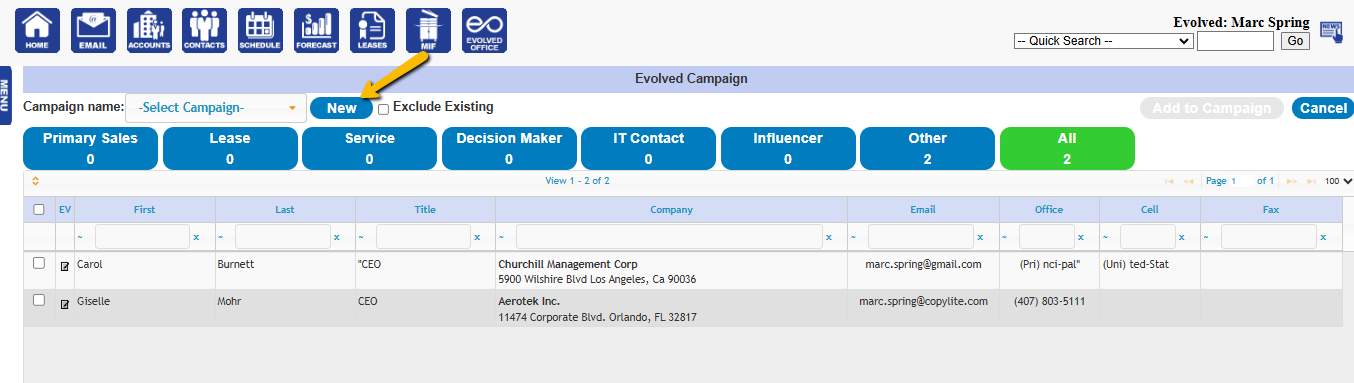The width and height of the screenshot is (1354, 383).
Task: Enable the Exclude Existing checkbox
Action: [383, 109]
